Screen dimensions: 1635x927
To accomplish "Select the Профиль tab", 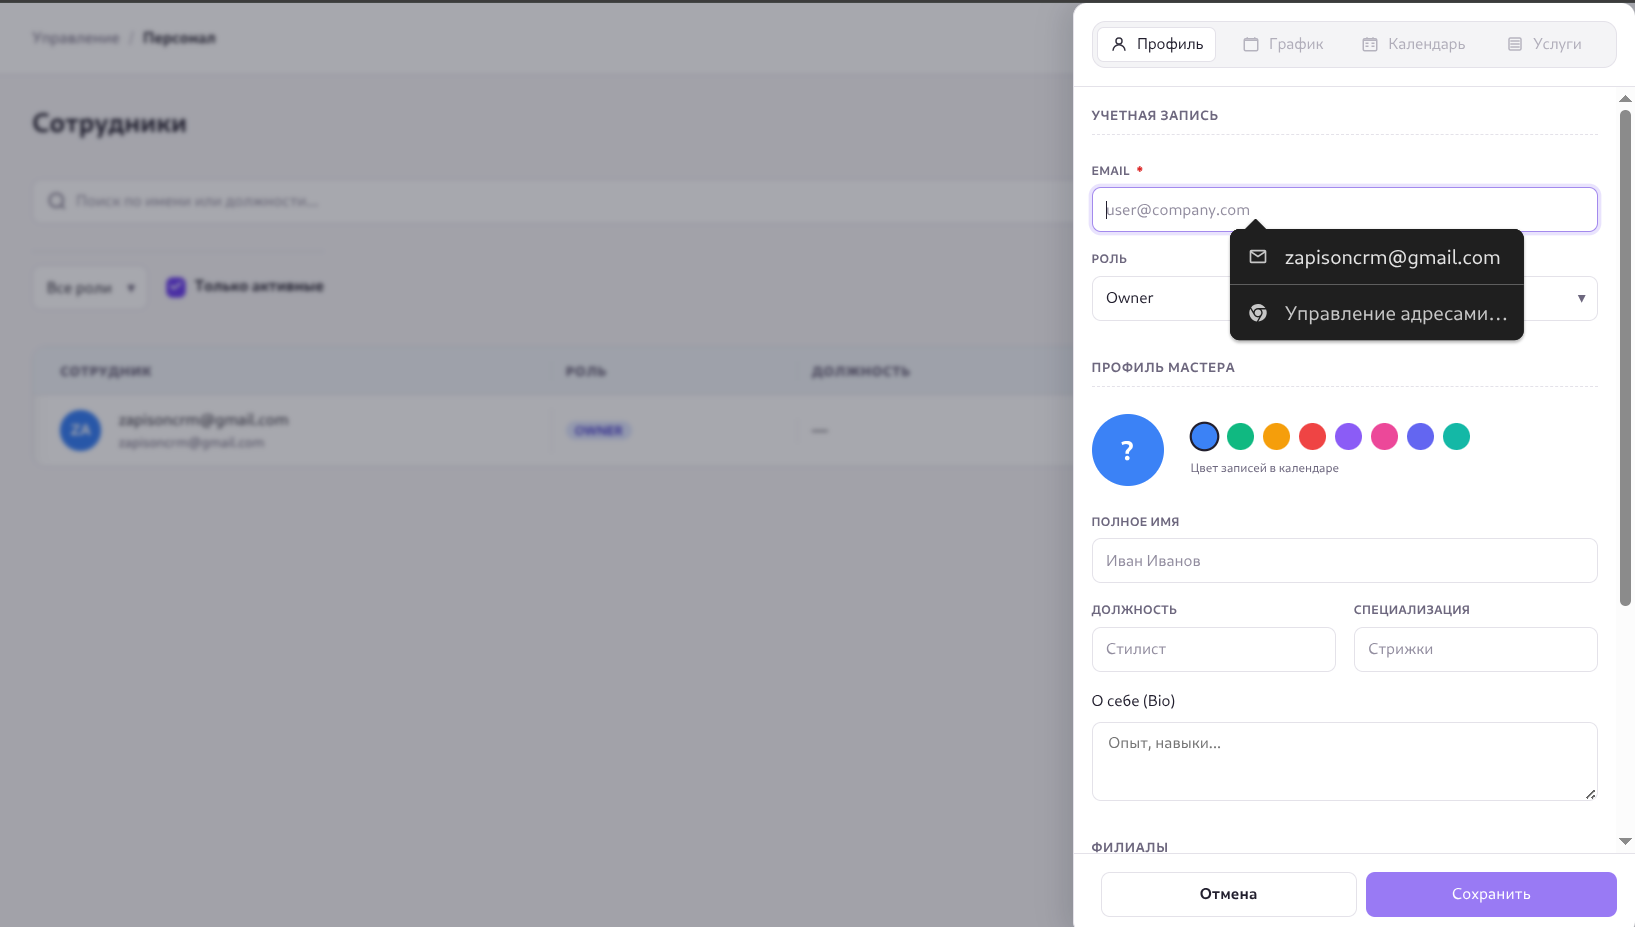I will click(1157, 44).
